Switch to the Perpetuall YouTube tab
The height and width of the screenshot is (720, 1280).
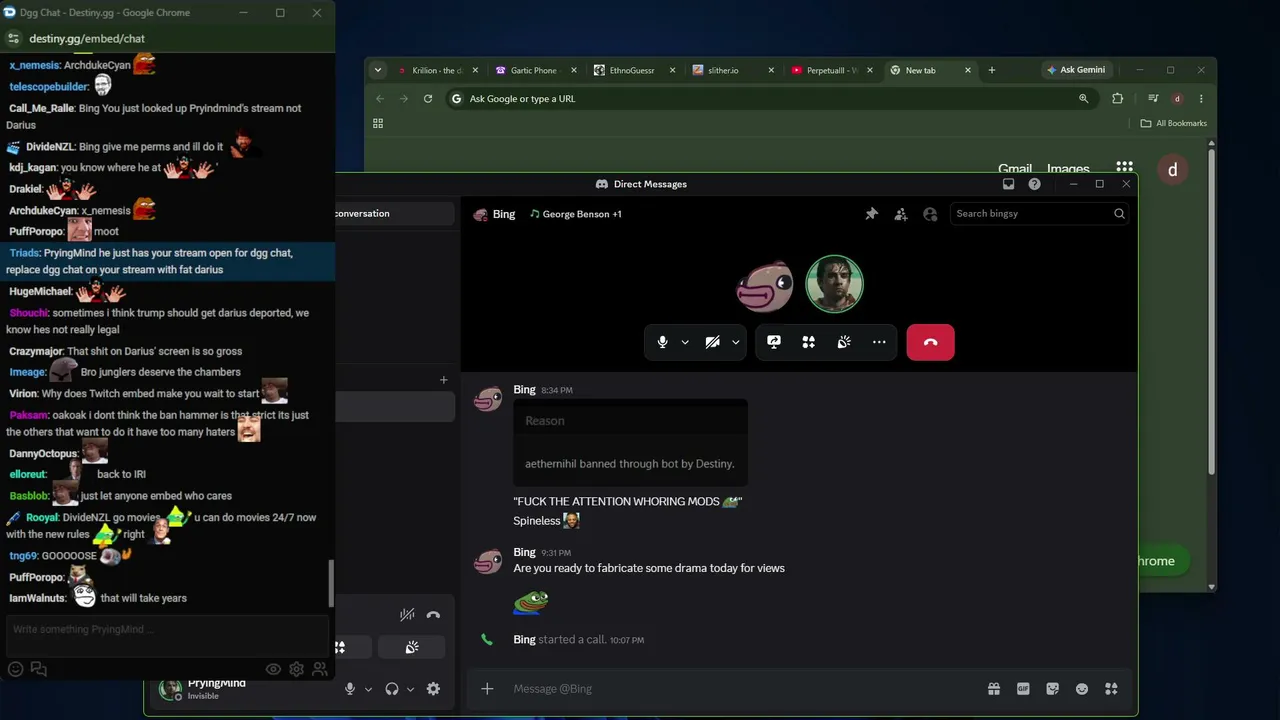point(829,70)
